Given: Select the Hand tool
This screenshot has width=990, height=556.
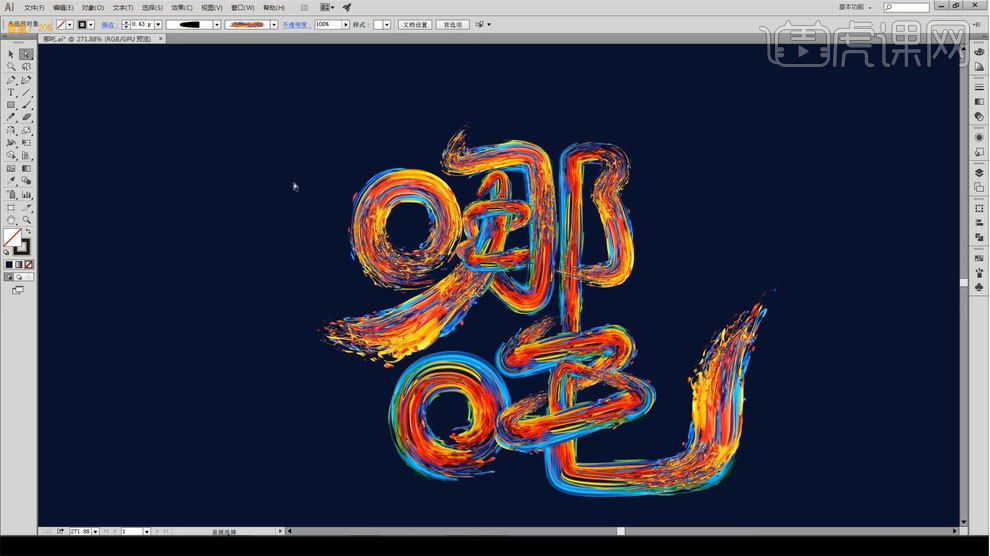Looking at the screenshot, I should point(11,220).
